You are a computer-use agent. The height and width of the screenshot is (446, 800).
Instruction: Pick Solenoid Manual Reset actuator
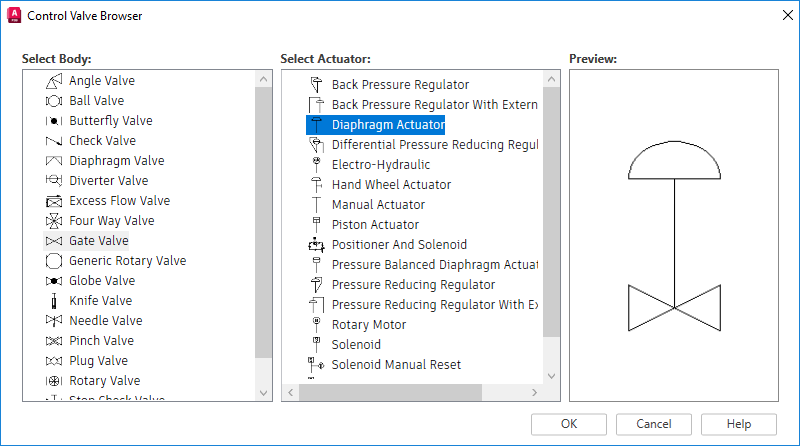click(x=396, y=365)
